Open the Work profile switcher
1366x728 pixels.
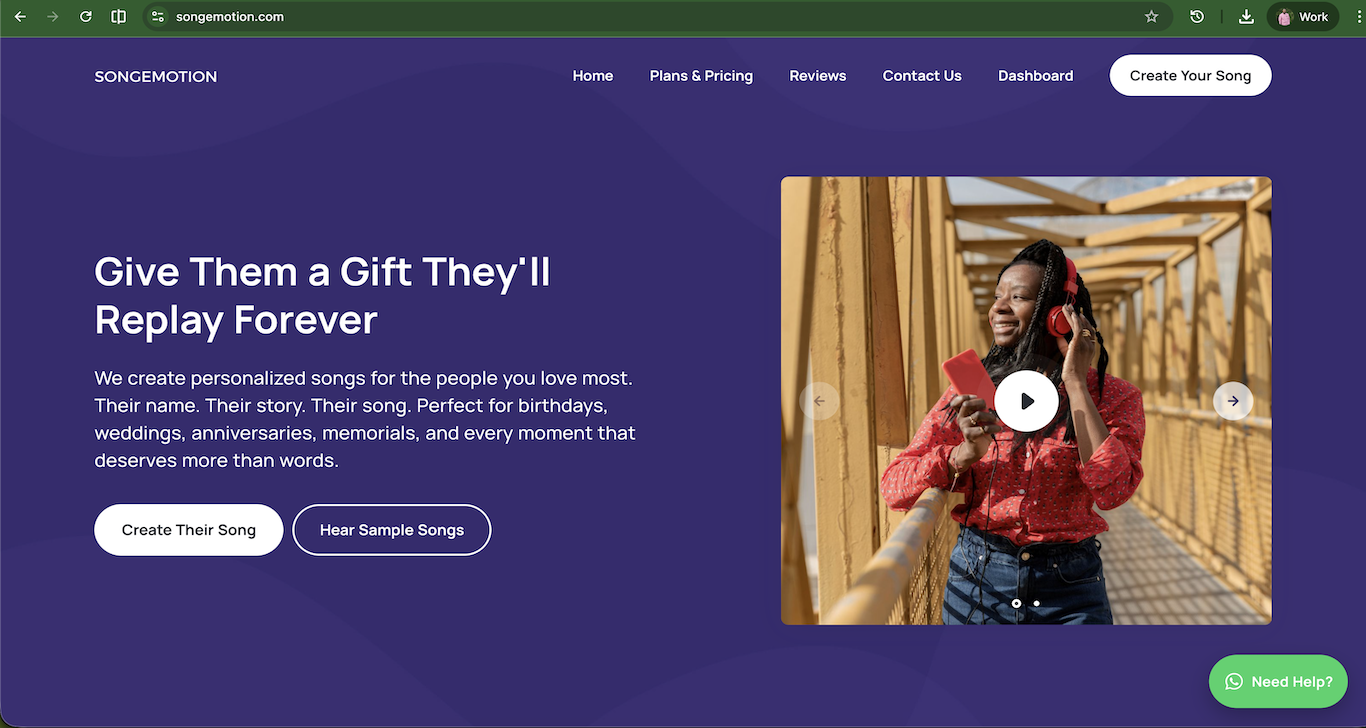1303,17
